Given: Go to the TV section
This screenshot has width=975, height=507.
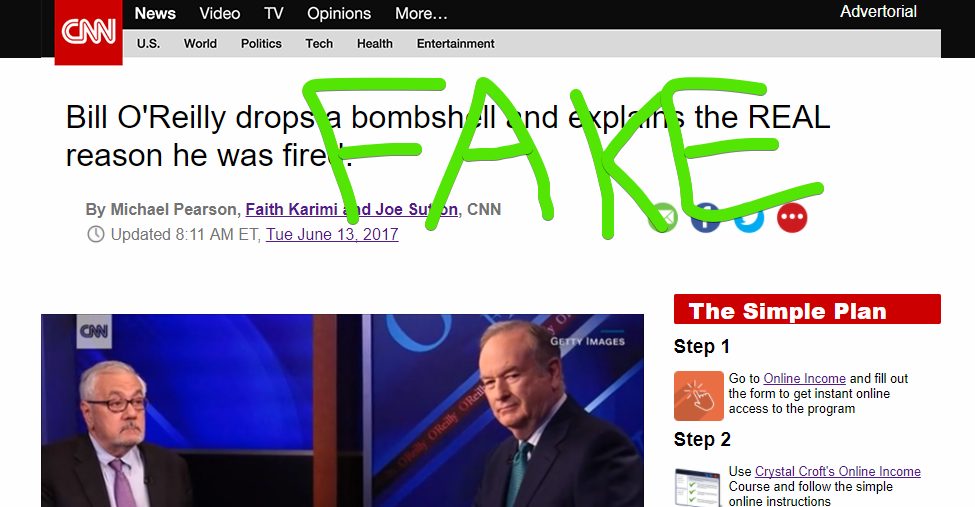Looking at the screenshot, I should [x=274, y=14].
